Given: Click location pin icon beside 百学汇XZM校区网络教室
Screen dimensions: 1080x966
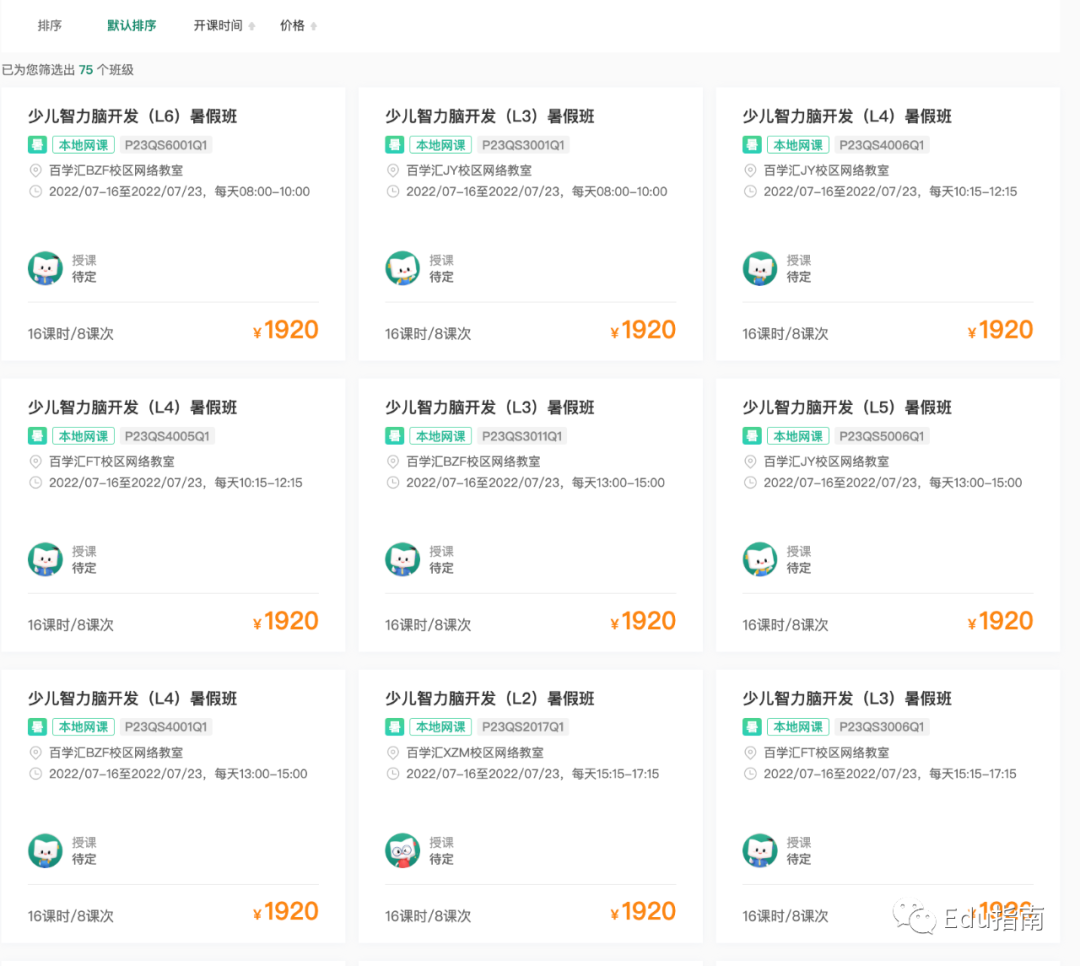Looking at the screenshot, I should (393, 753).
